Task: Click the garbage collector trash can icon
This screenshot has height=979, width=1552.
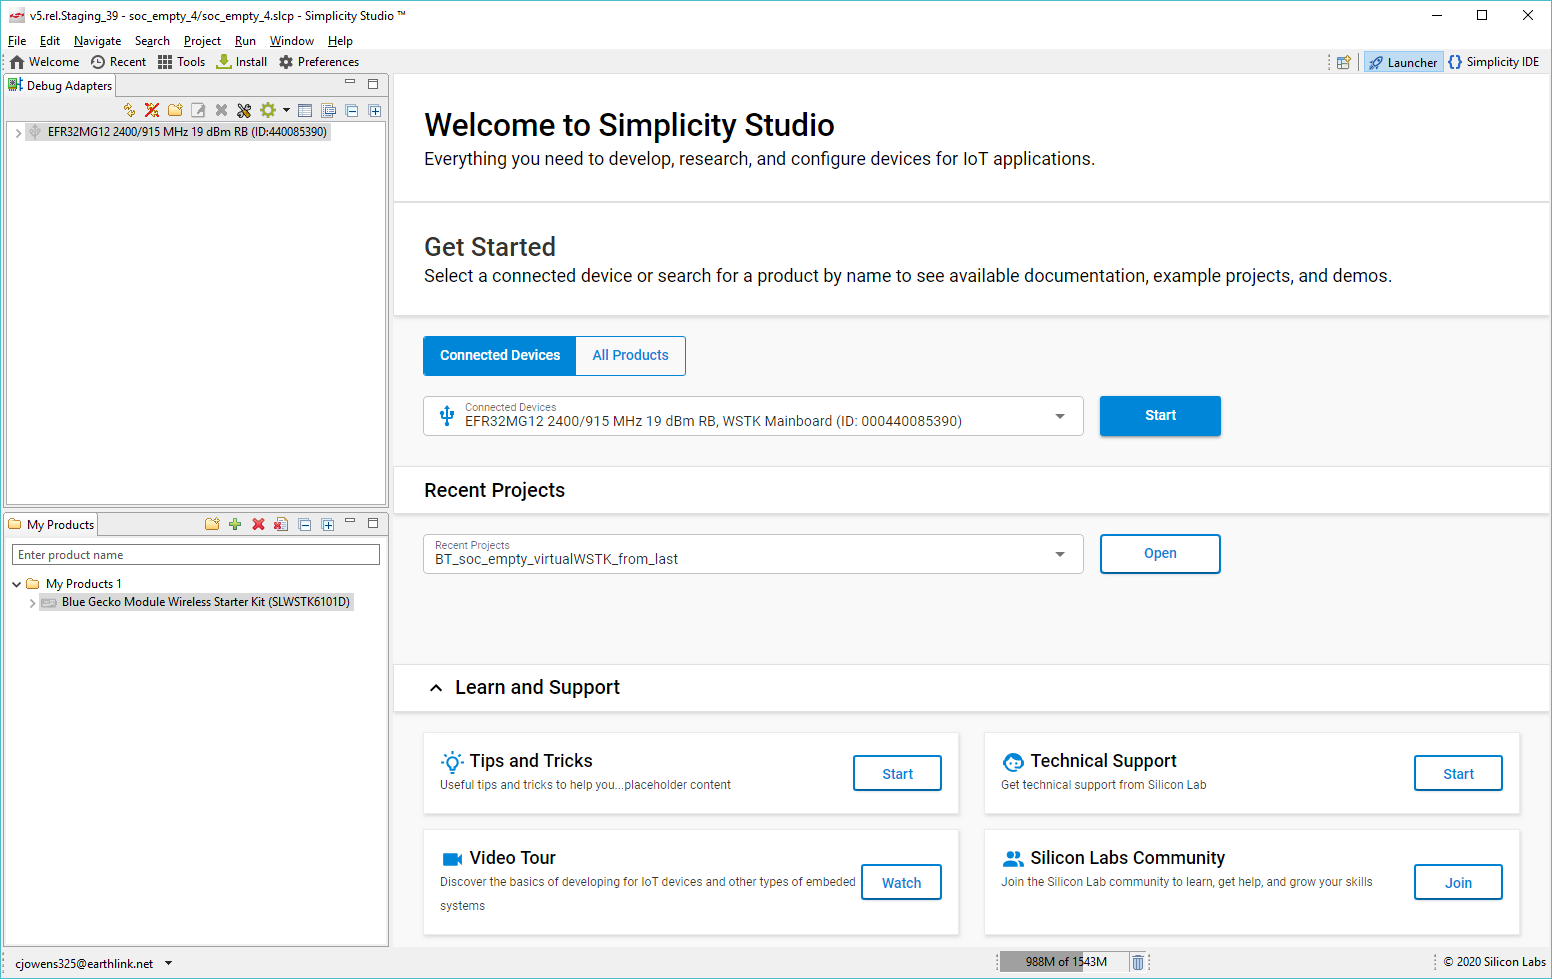Action: [x=1137, y=962]
